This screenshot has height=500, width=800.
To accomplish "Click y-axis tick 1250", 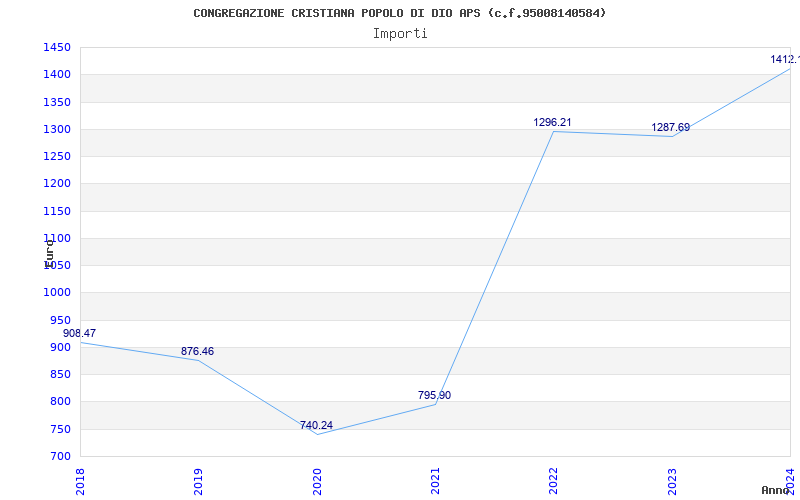I will (57, 156).
